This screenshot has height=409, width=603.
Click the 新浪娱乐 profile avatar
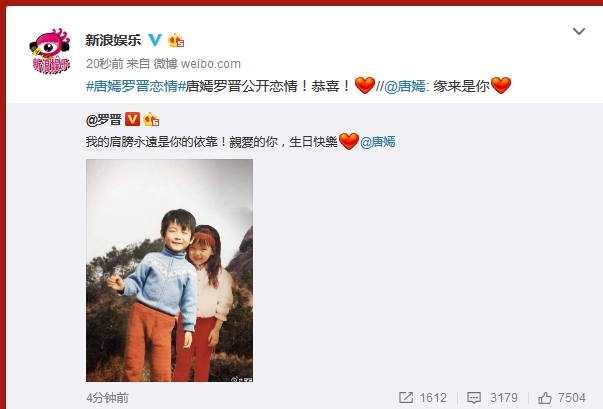pyautogui.click(x=50, y=51)
